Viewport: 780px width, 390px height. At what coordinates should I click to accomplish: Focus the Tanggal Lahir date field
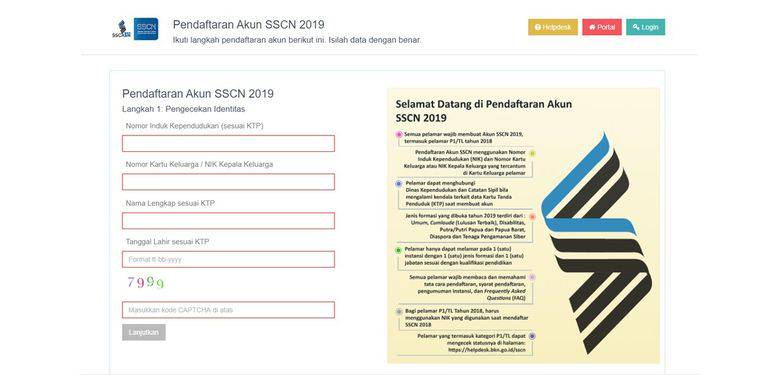click(228, 259)
